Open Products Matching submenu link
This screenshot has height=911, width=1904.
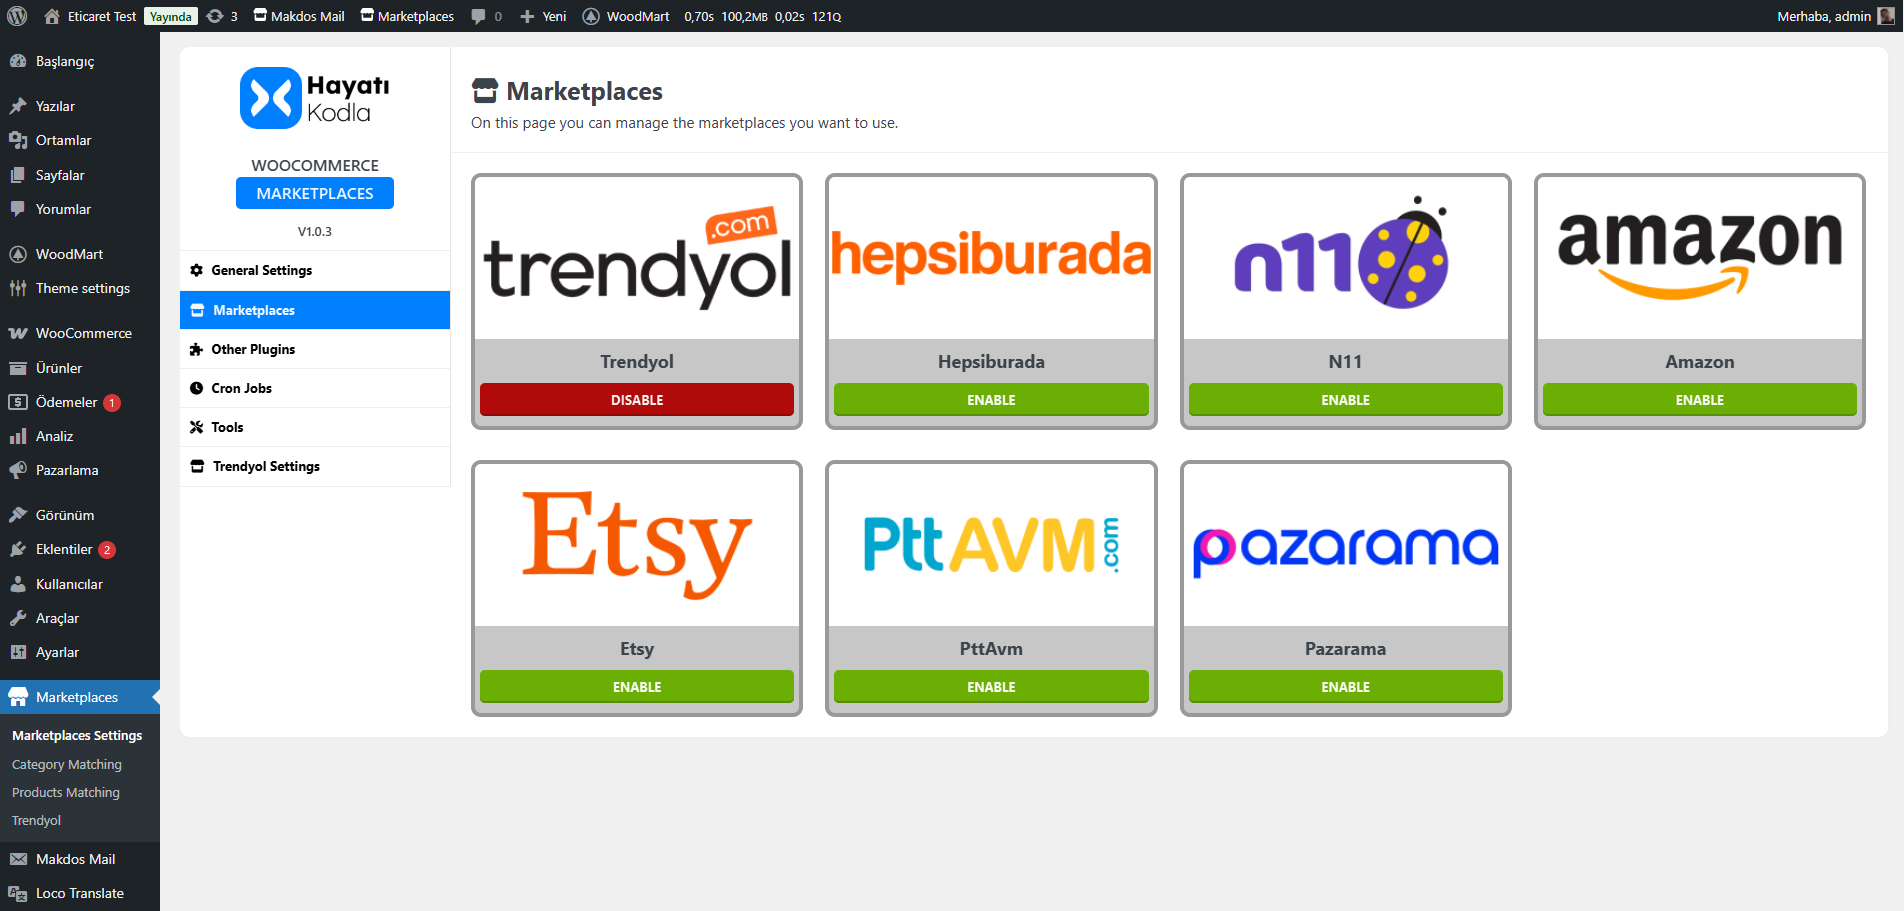pos(66,792)
